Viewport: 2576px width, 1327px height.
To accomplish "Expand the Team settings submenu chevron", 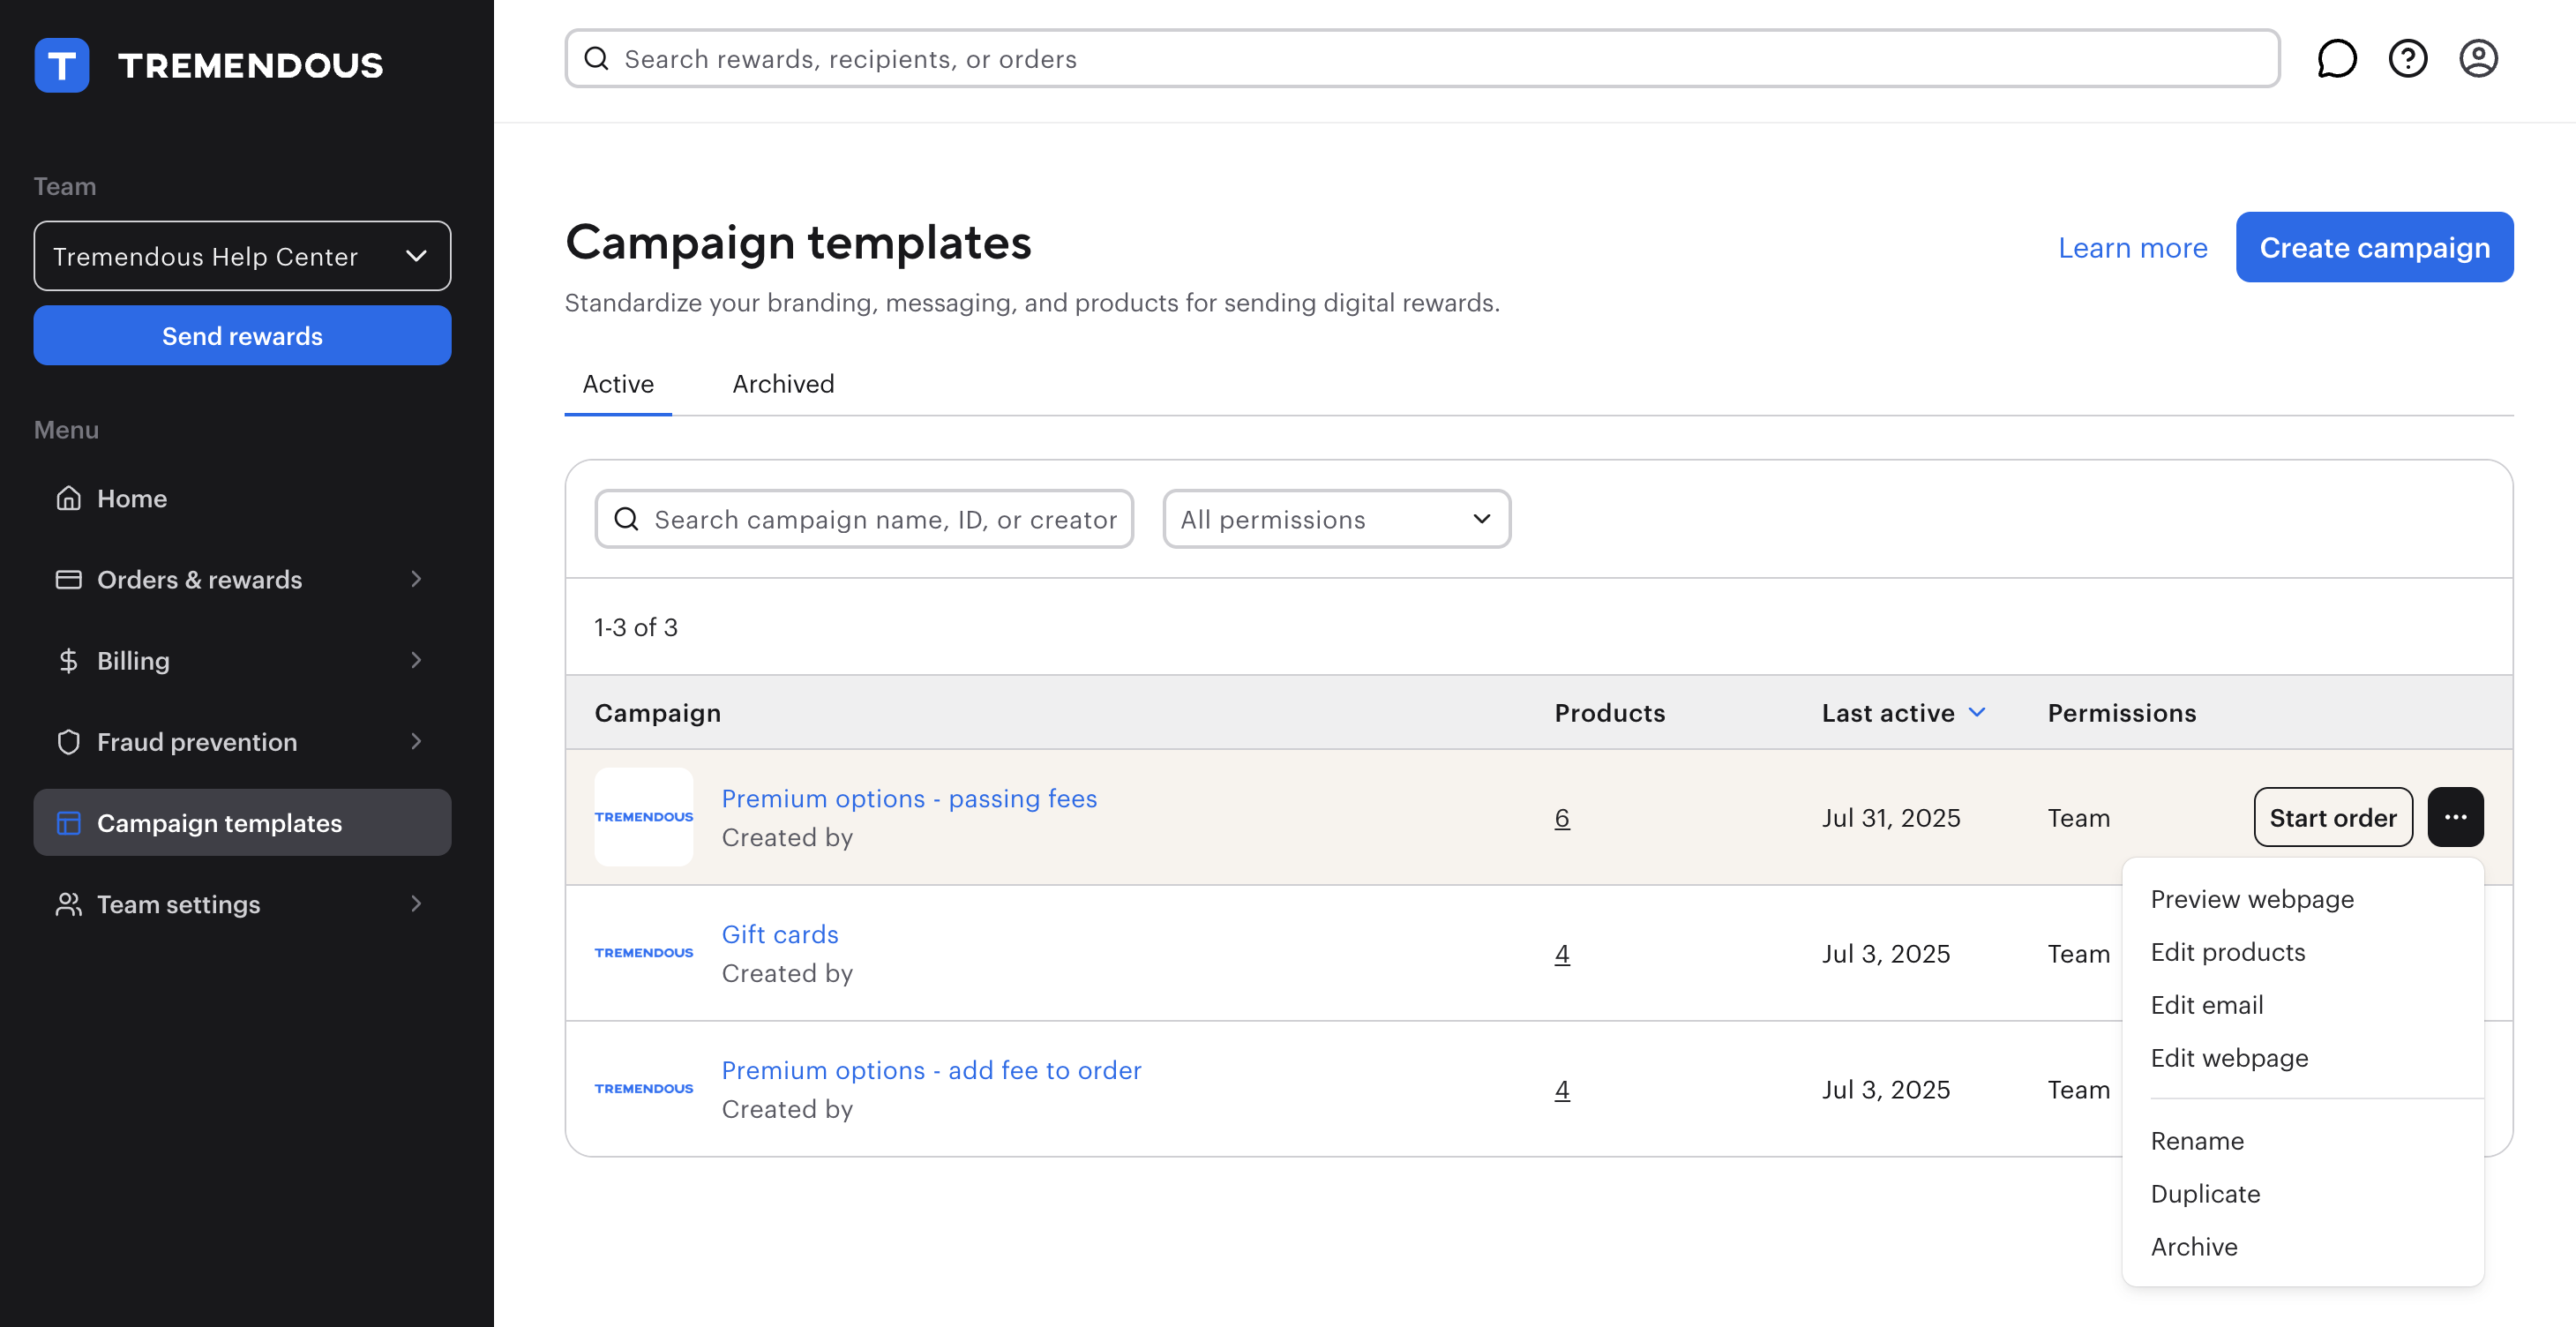I will pyautogui.click(x=416, y=904).
